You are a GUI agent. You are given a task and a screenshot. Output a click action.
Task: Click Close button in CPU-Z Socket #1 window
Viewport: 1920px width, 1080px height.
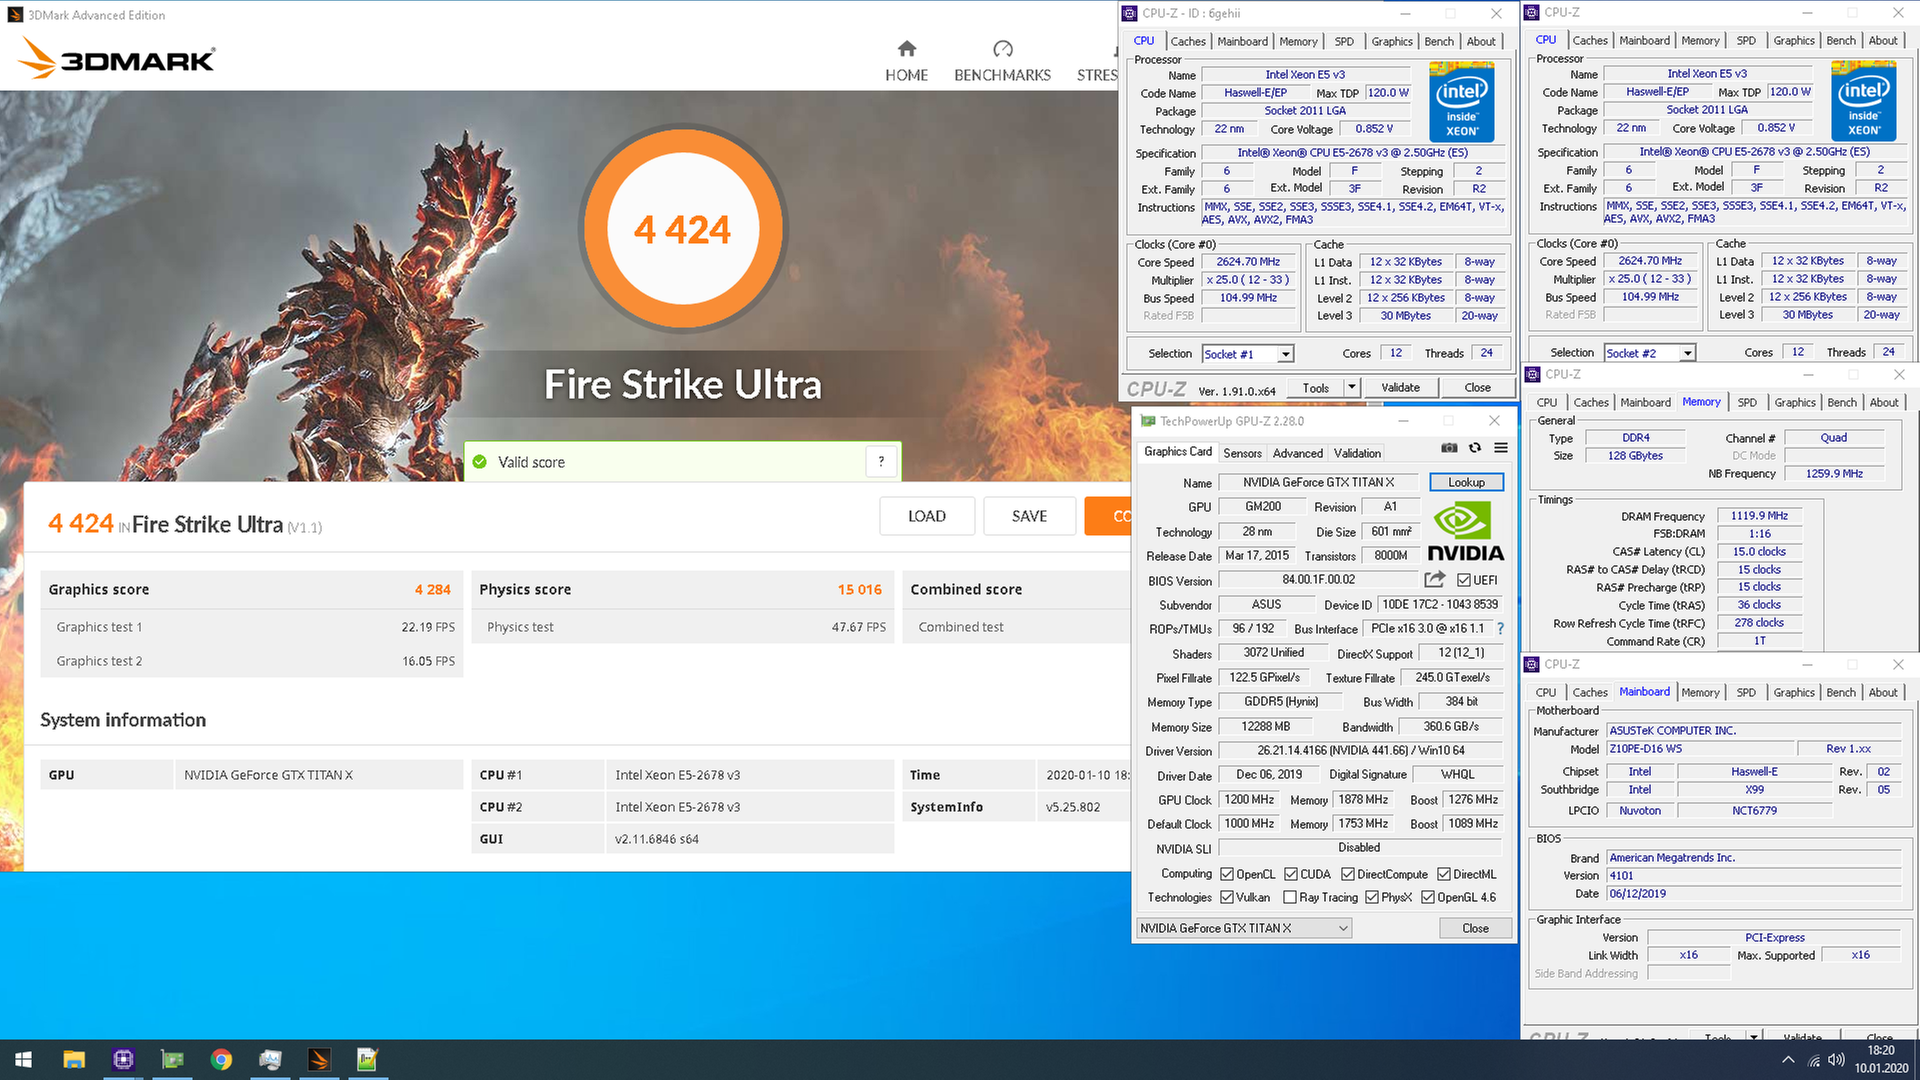coord(1477,387)
